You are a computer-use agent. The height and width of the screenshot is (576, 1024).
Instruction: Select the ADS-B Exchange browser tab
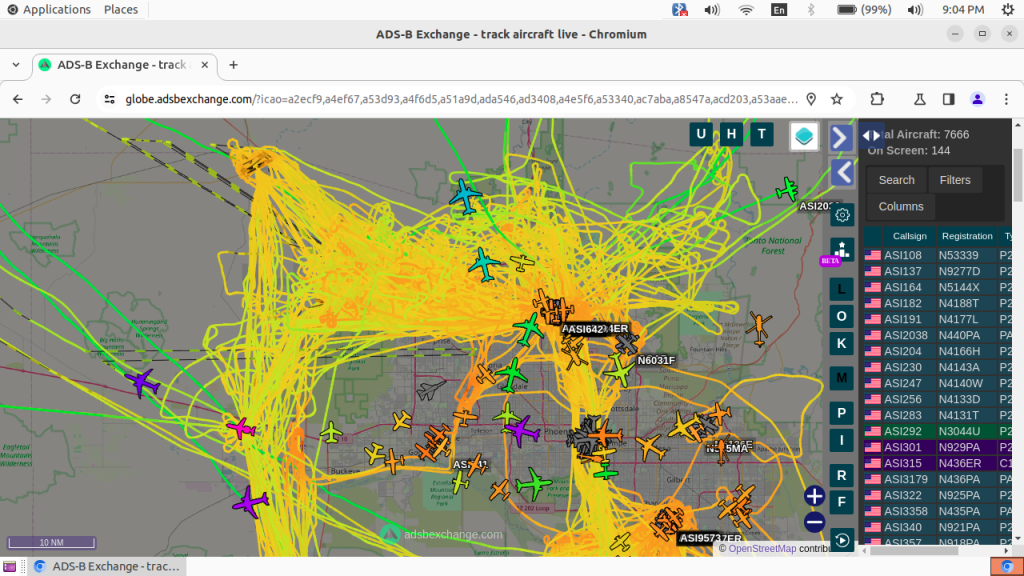(x=124, y=65)
